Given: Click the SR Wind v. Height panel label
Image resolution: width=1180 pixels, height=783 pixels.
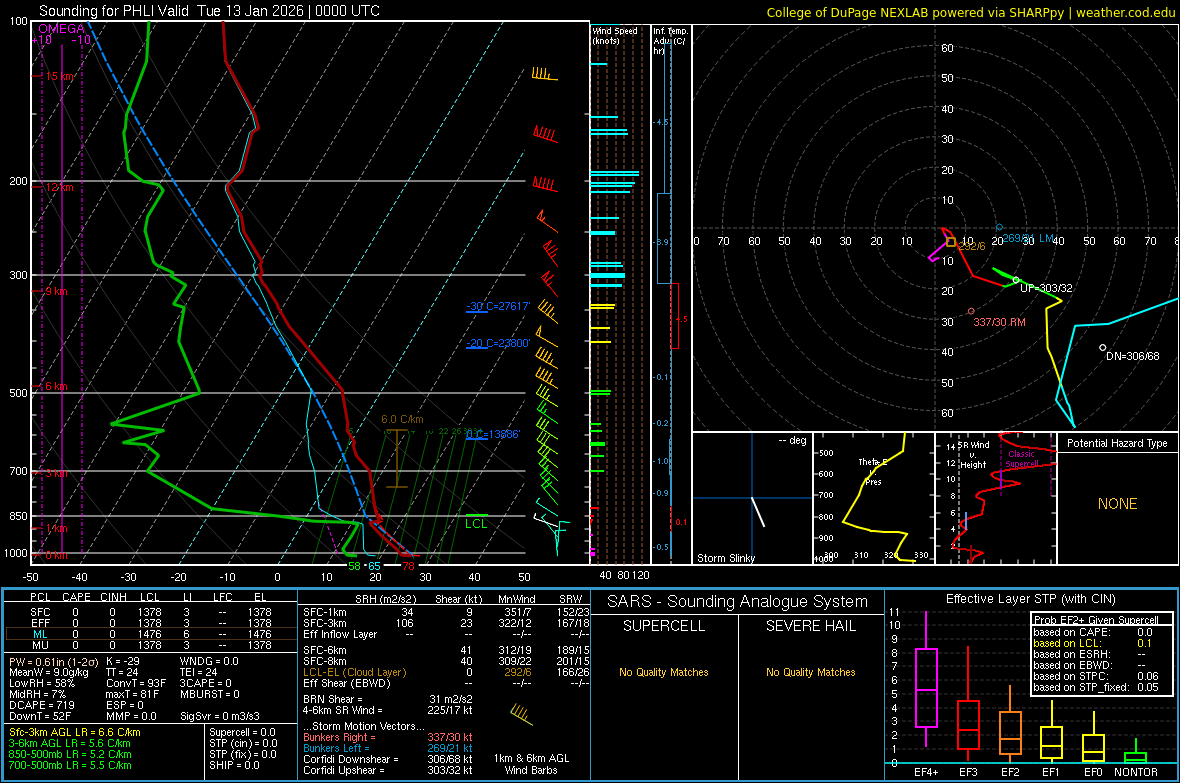Looking at the screenshot, I should [973, 455].
